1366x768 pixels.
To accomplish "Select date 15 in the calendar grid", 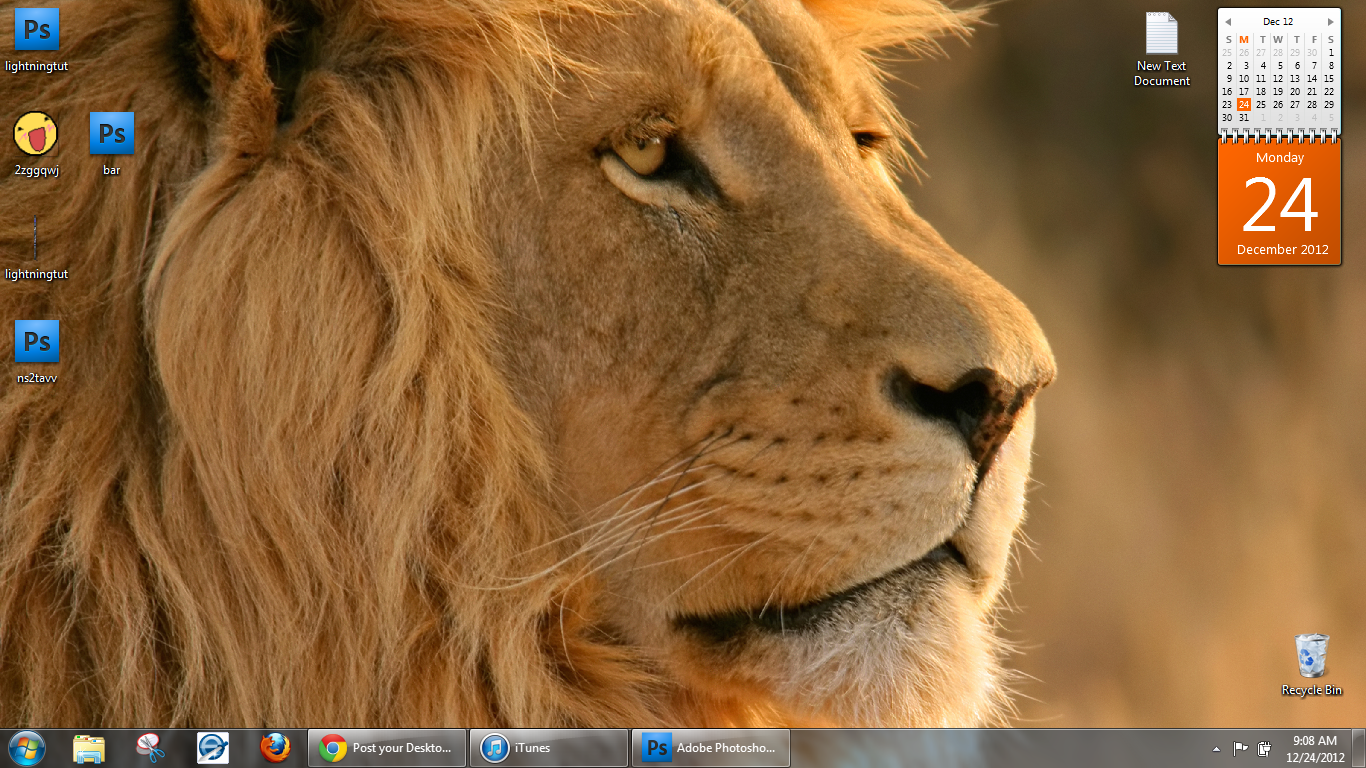I will coord(1329,78).
